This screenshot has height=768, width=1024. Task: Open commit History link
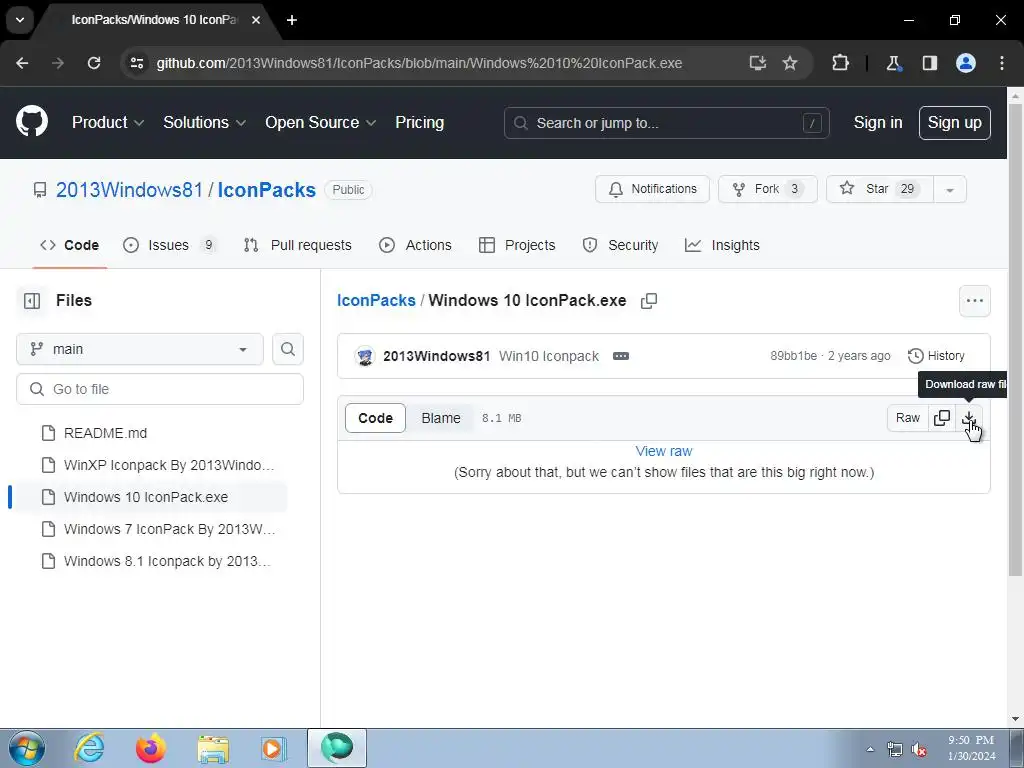coord(936,356)
